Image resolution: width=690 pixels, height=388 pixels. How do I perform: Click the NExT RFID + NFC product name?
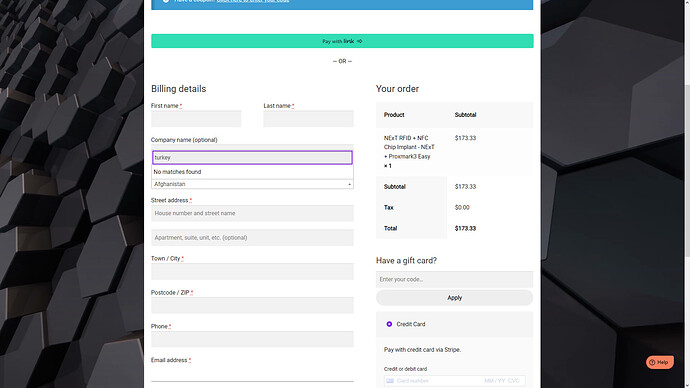pos(409,147)
